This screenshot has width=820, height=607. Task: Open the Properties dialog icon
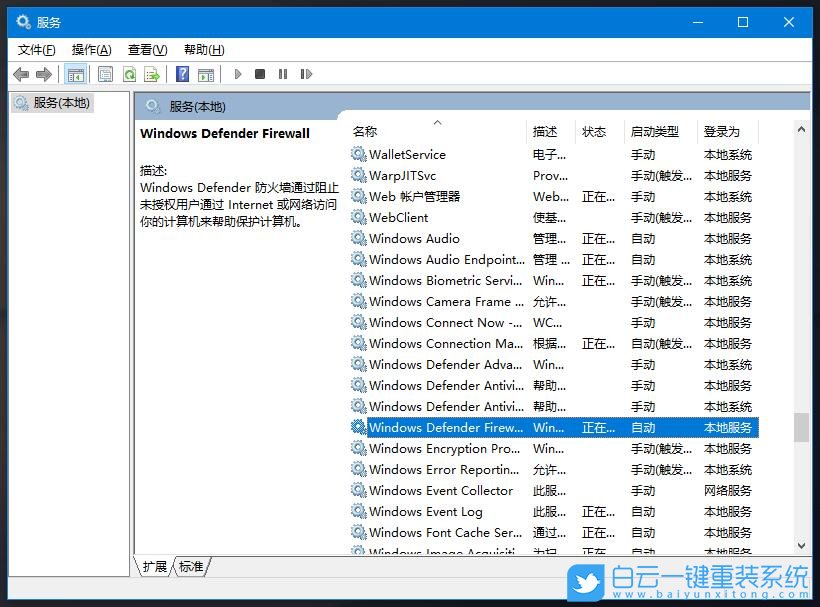point(105,73)
